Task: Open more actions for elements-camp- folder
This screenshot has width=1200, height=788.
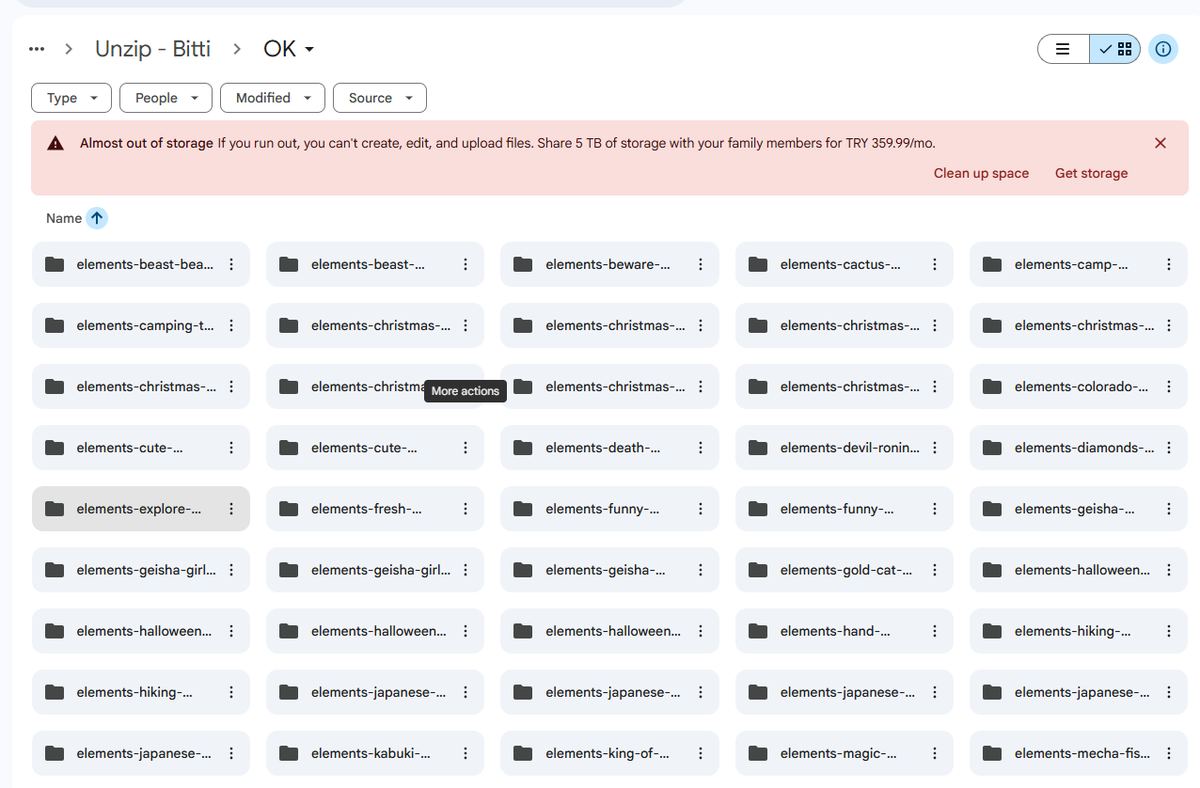Action: [x=1169, y=264]
